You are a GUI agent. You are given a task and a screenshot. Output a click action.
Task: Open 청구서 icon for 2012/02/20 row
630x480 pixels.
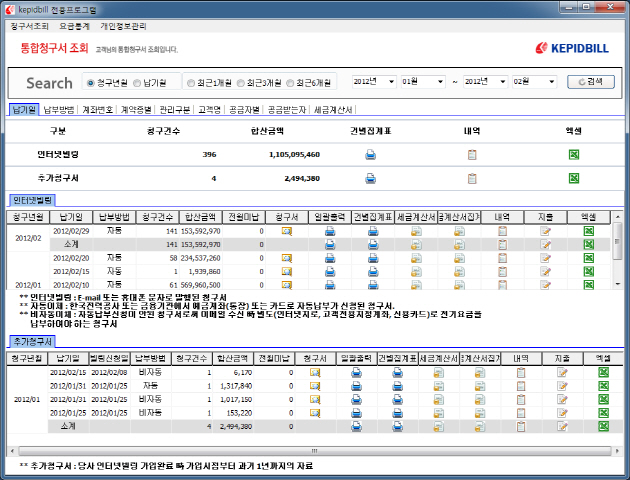tap(287, 258)
